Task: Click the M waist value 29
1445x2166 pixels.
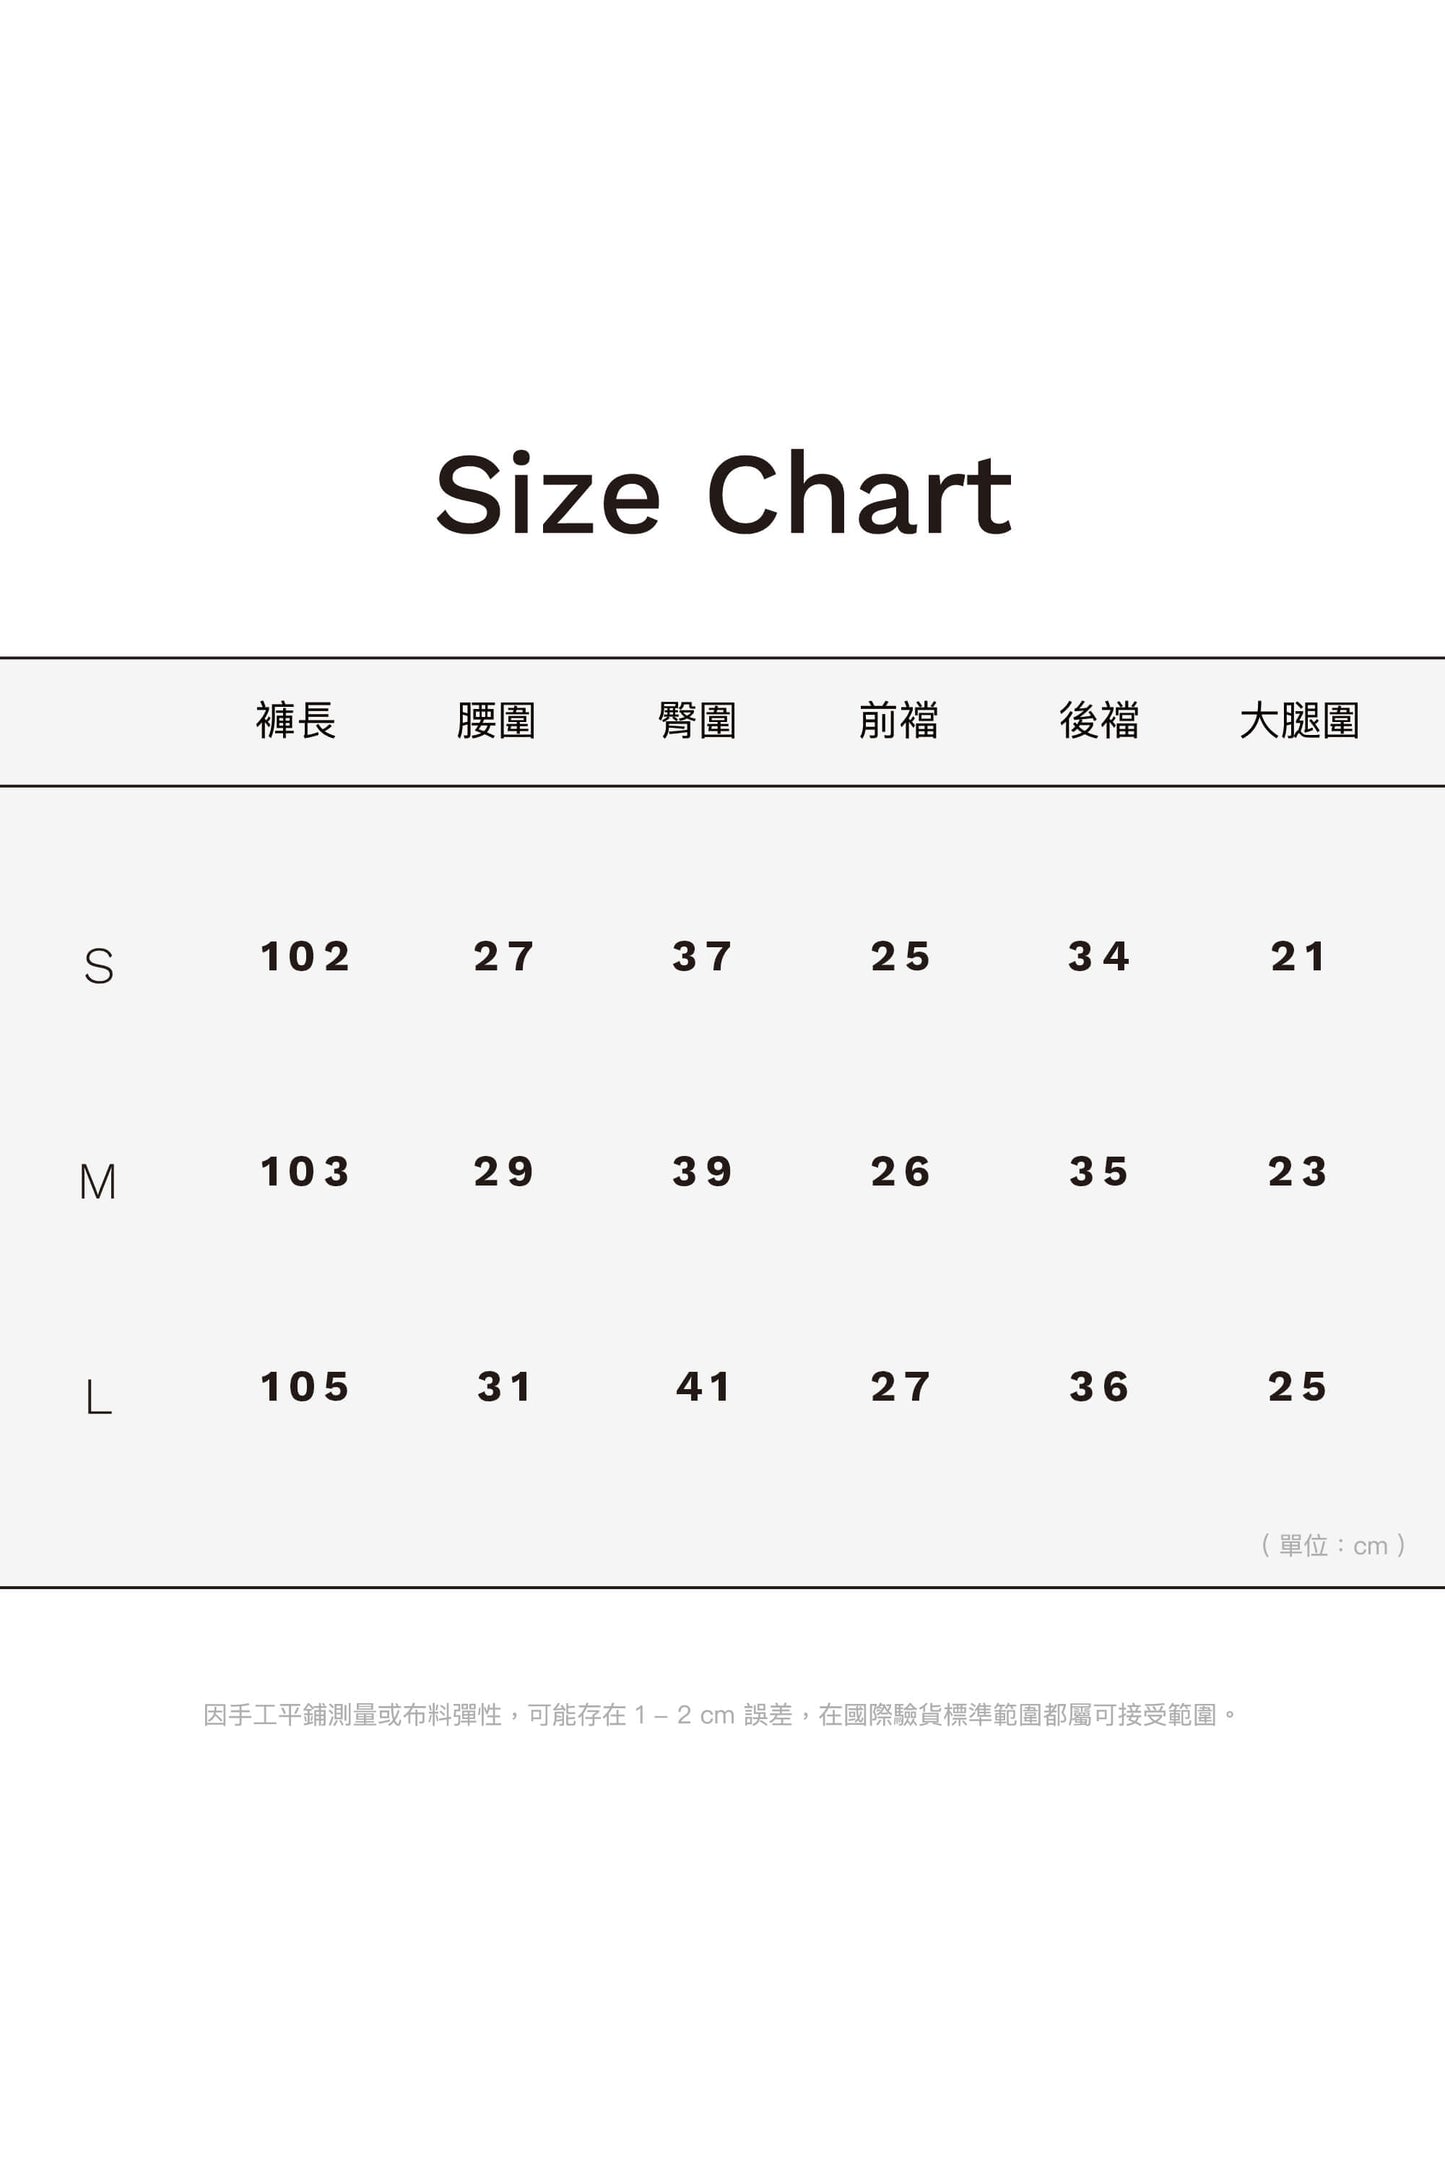Action: tap(504, 1171)
